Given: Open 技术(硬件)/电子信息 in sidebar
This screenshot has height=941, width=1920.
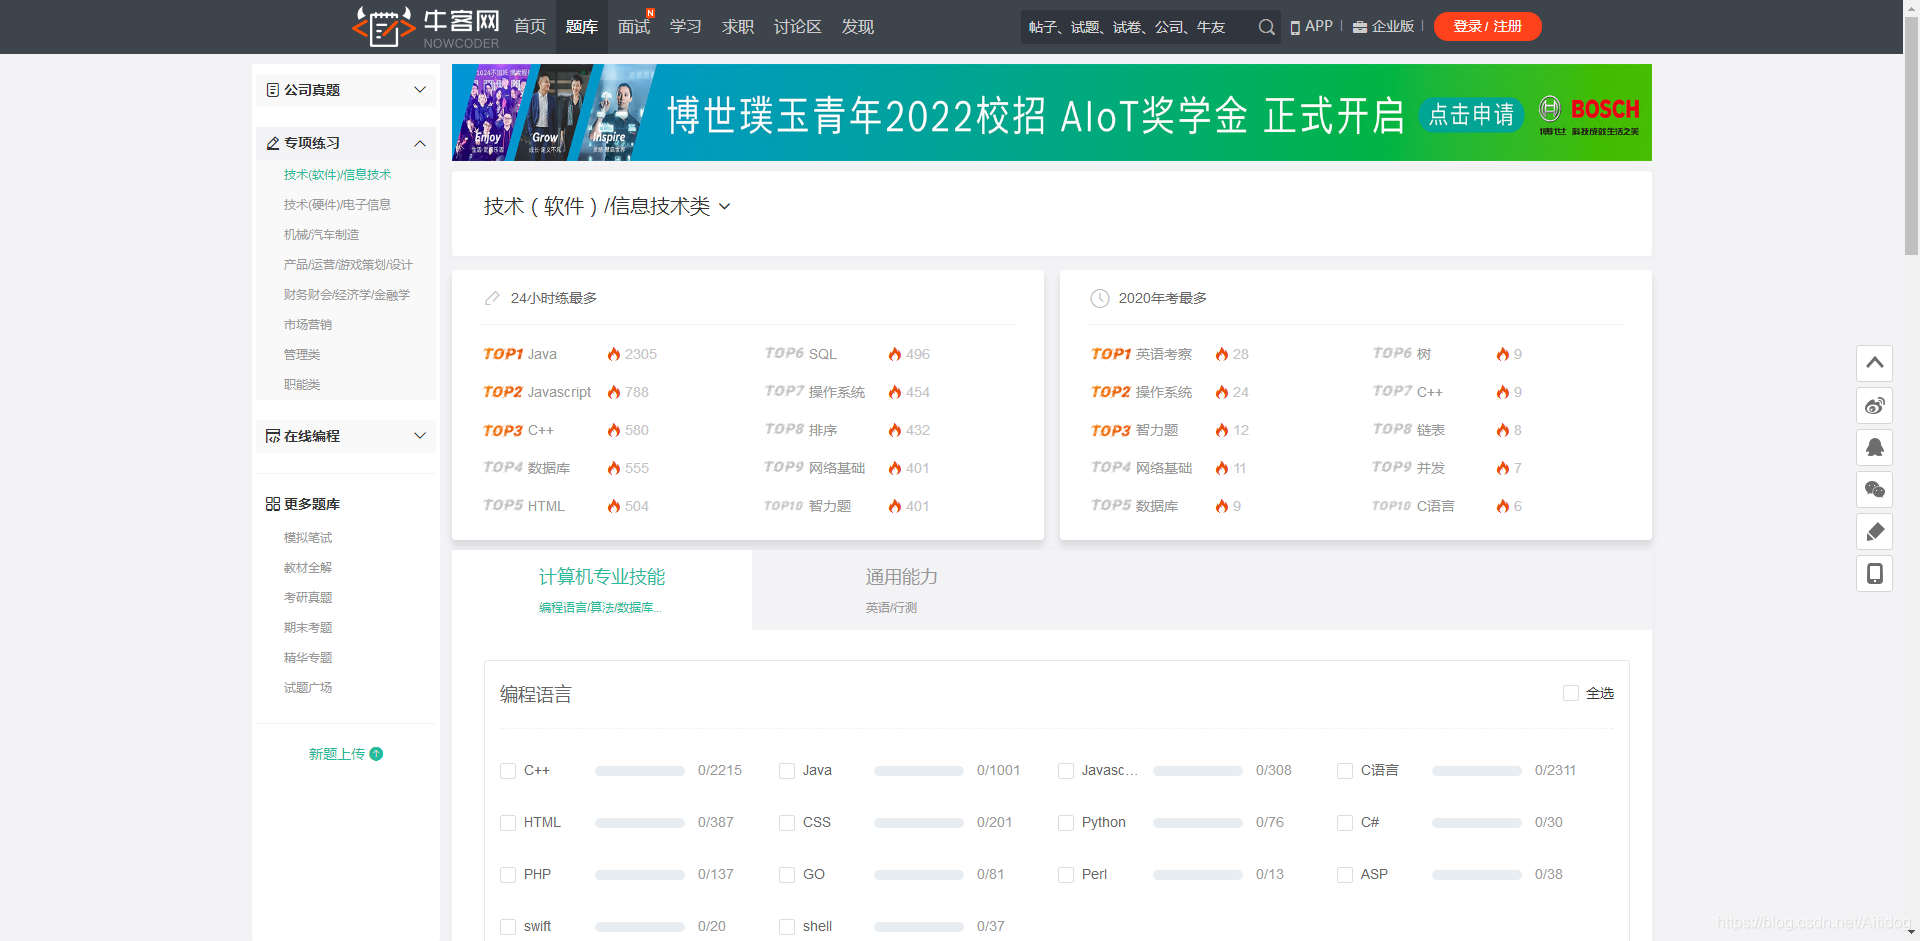Looking at the screenshot, I should [337, 205].
